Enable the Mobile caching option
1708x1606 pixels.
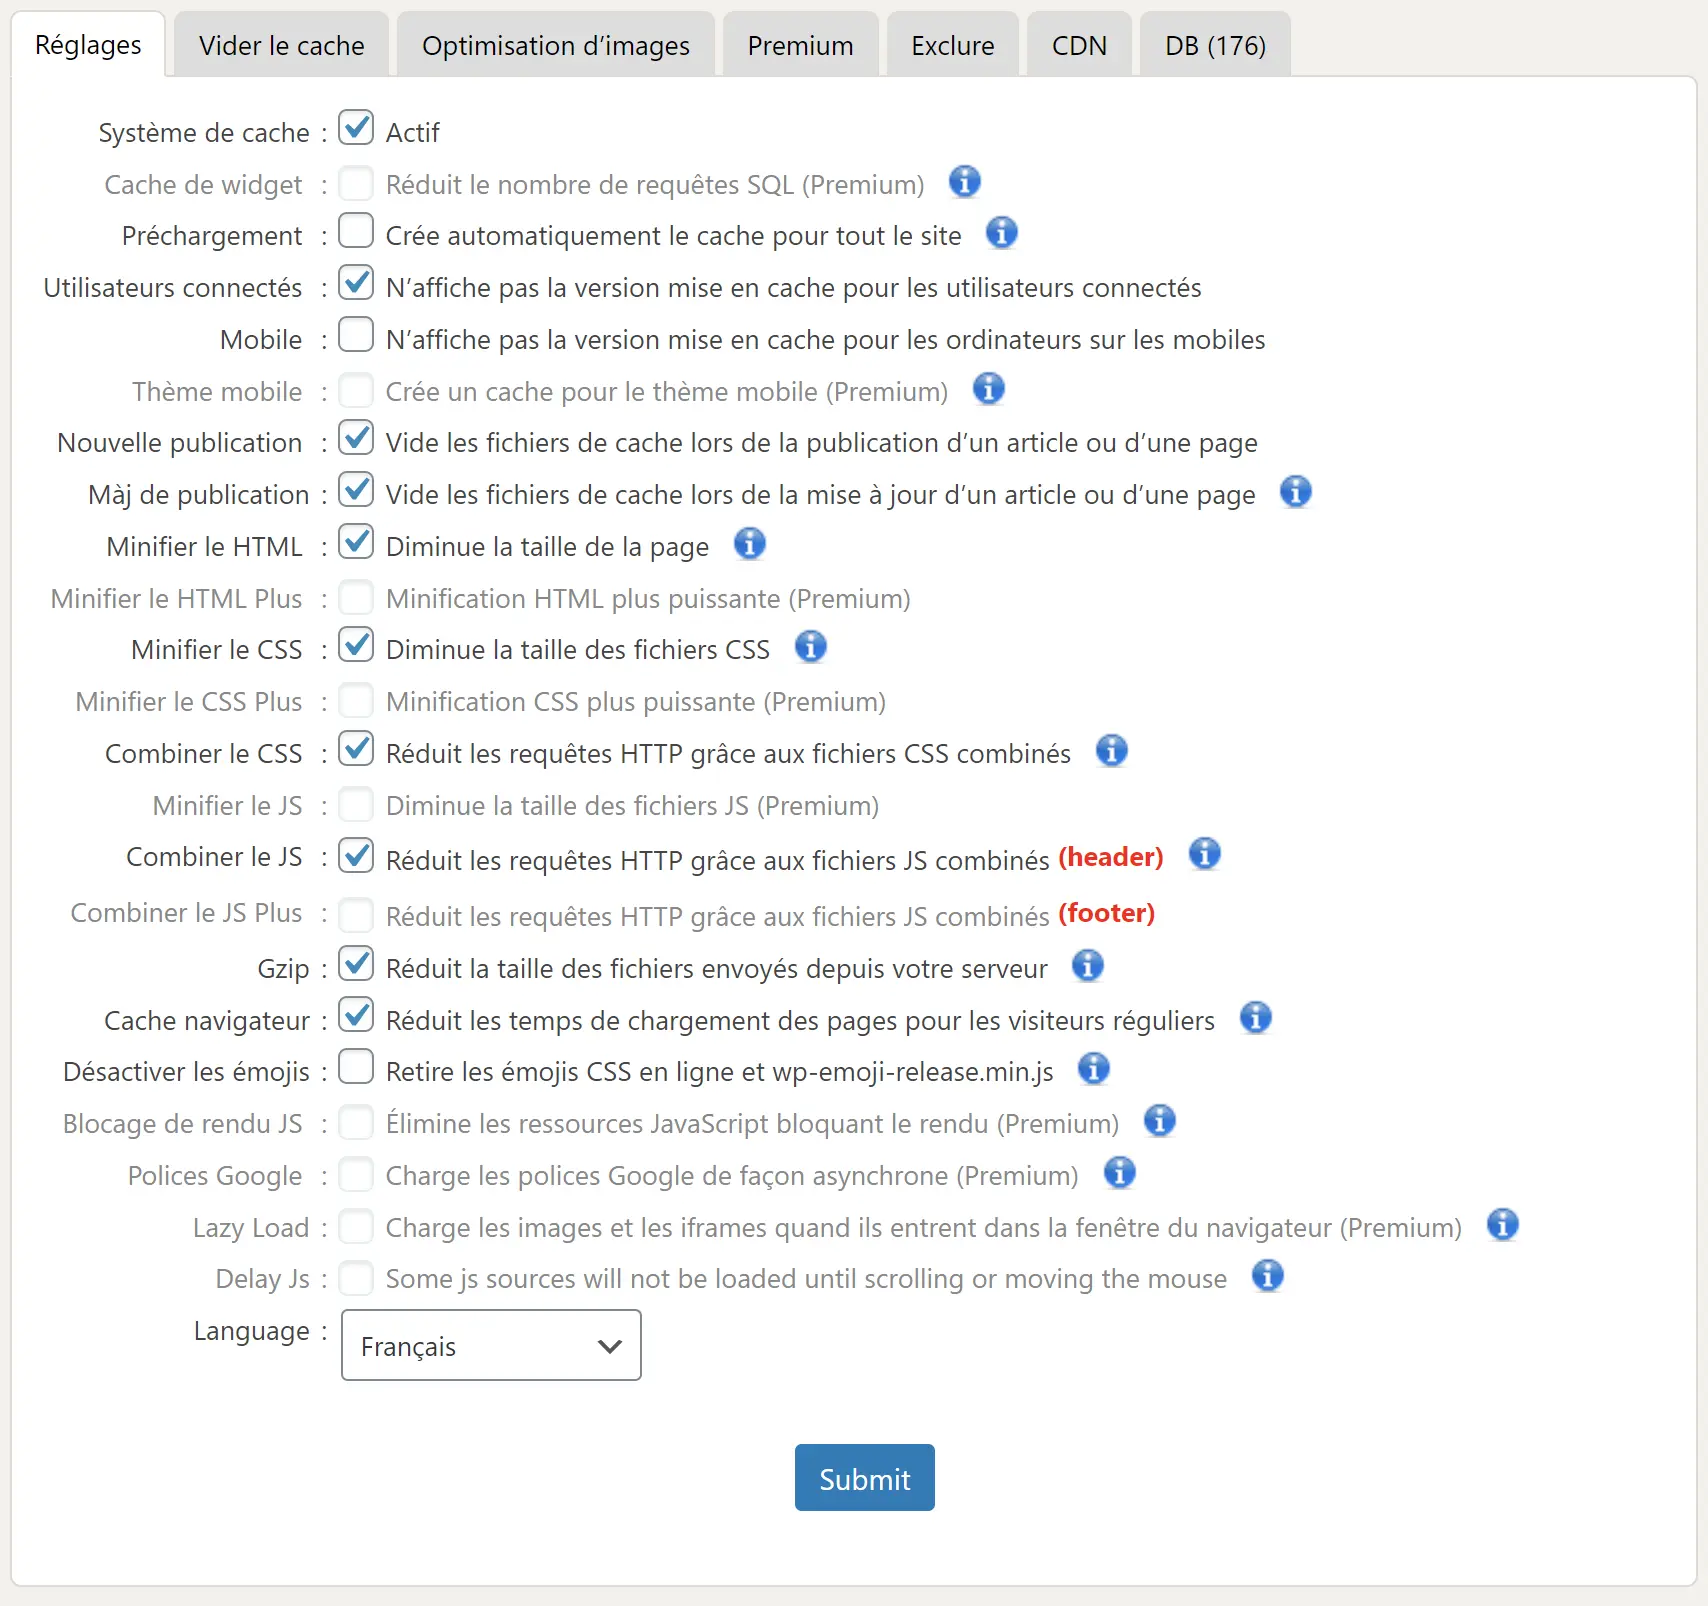pos(356,336)
